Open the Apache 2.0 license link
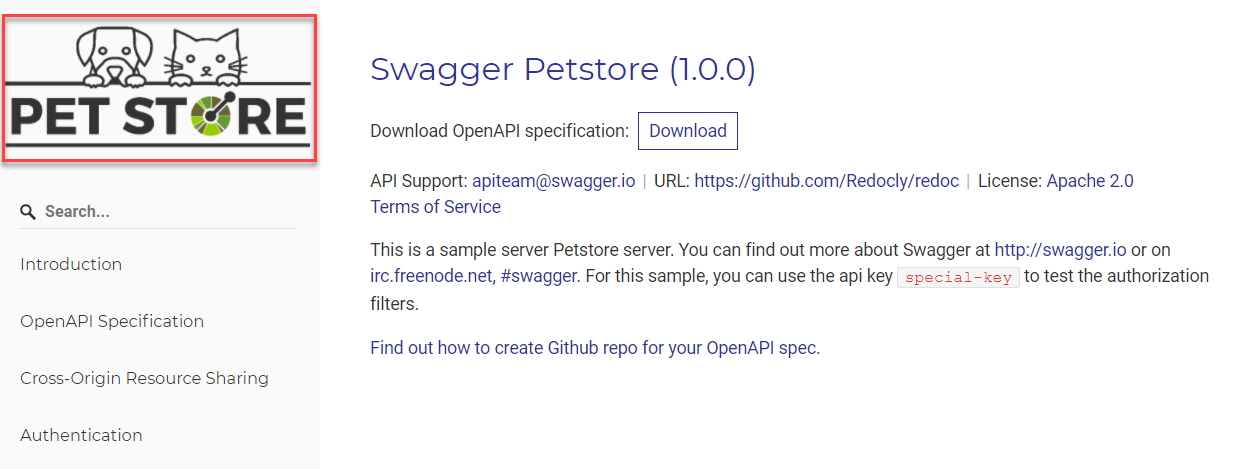The height and width of the screenshot is (469, 1259). pos(1090,181)
